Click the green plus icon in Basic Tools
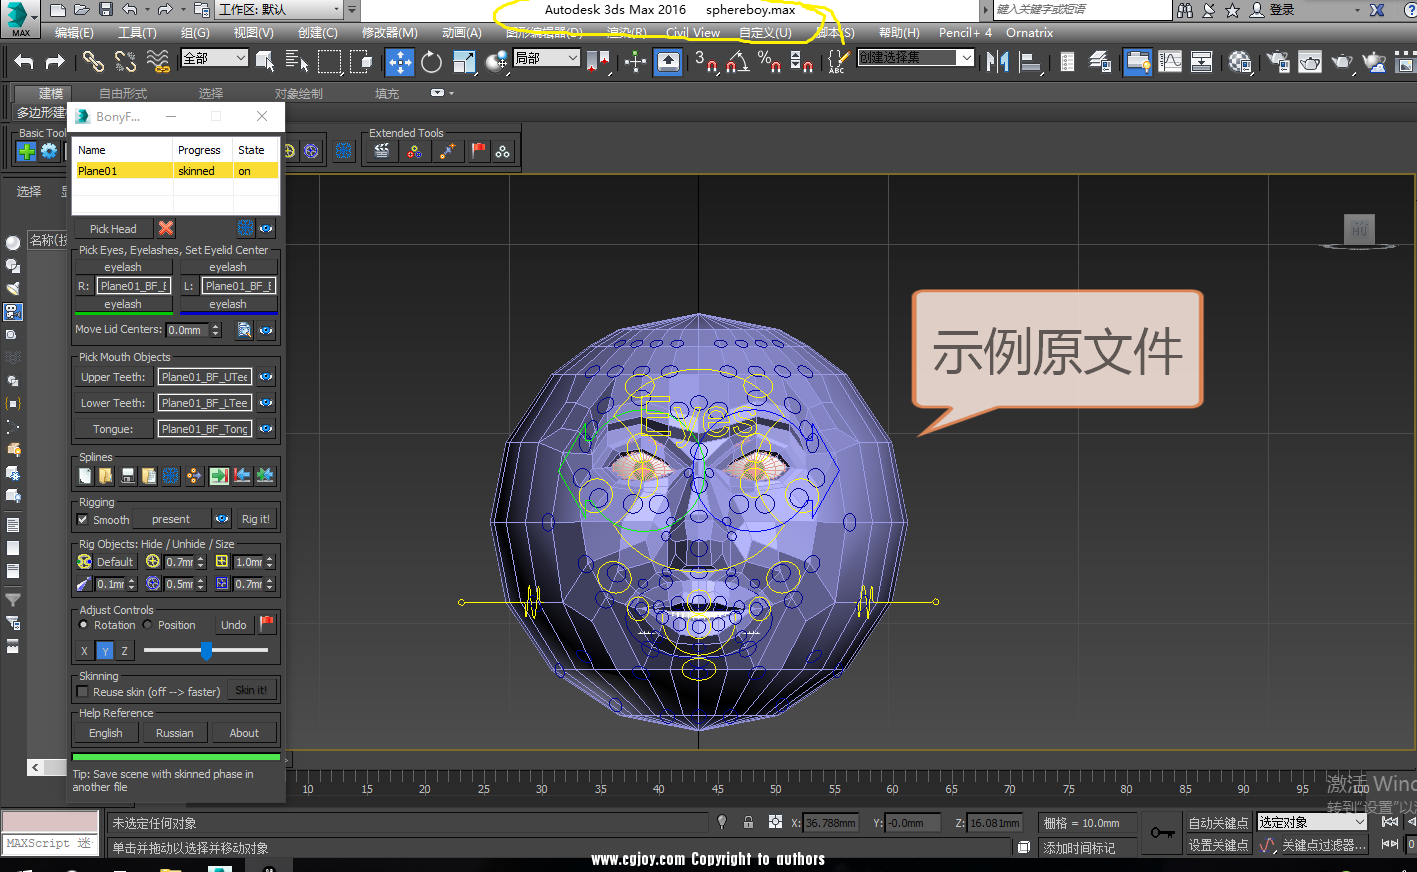The width and height of the screenshot is (1417, 872). pyautogui.click(x=27, y=151)
